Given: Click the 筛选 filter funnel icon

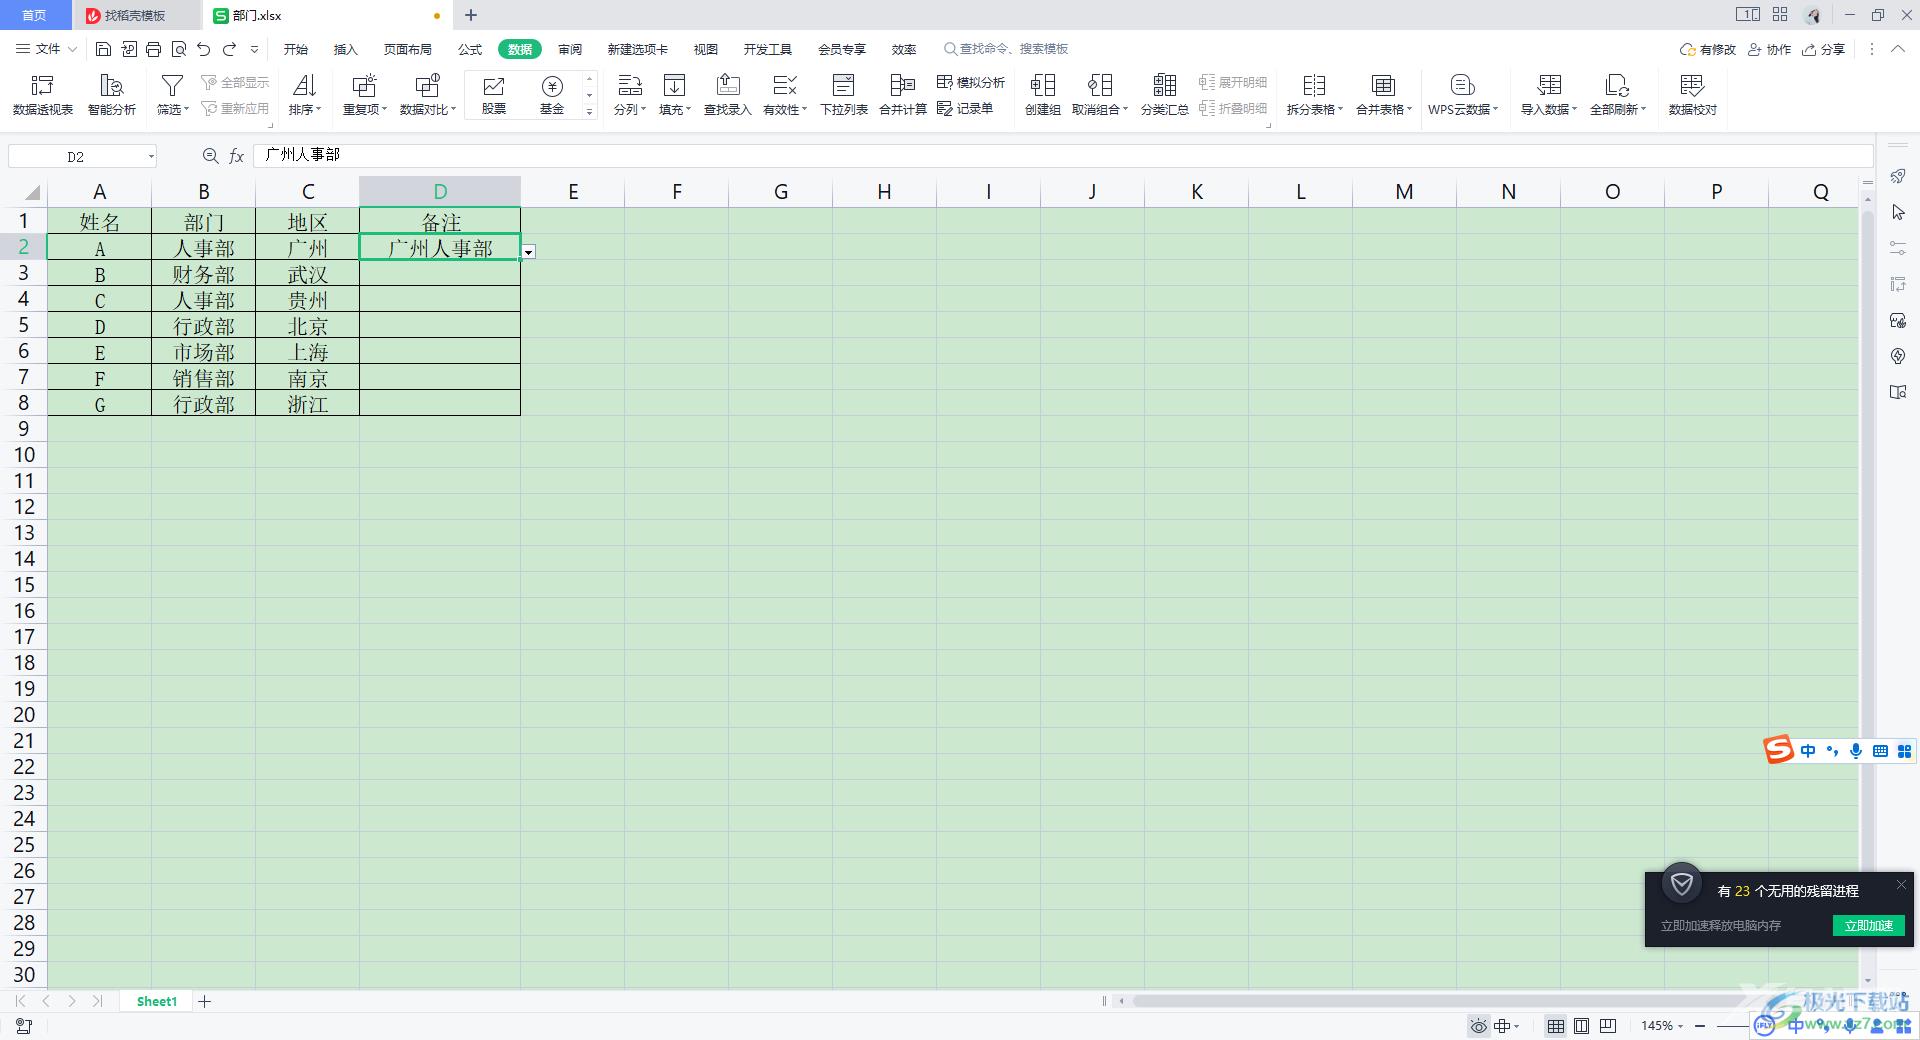Looking at the screenshot, I should point(172,86).
